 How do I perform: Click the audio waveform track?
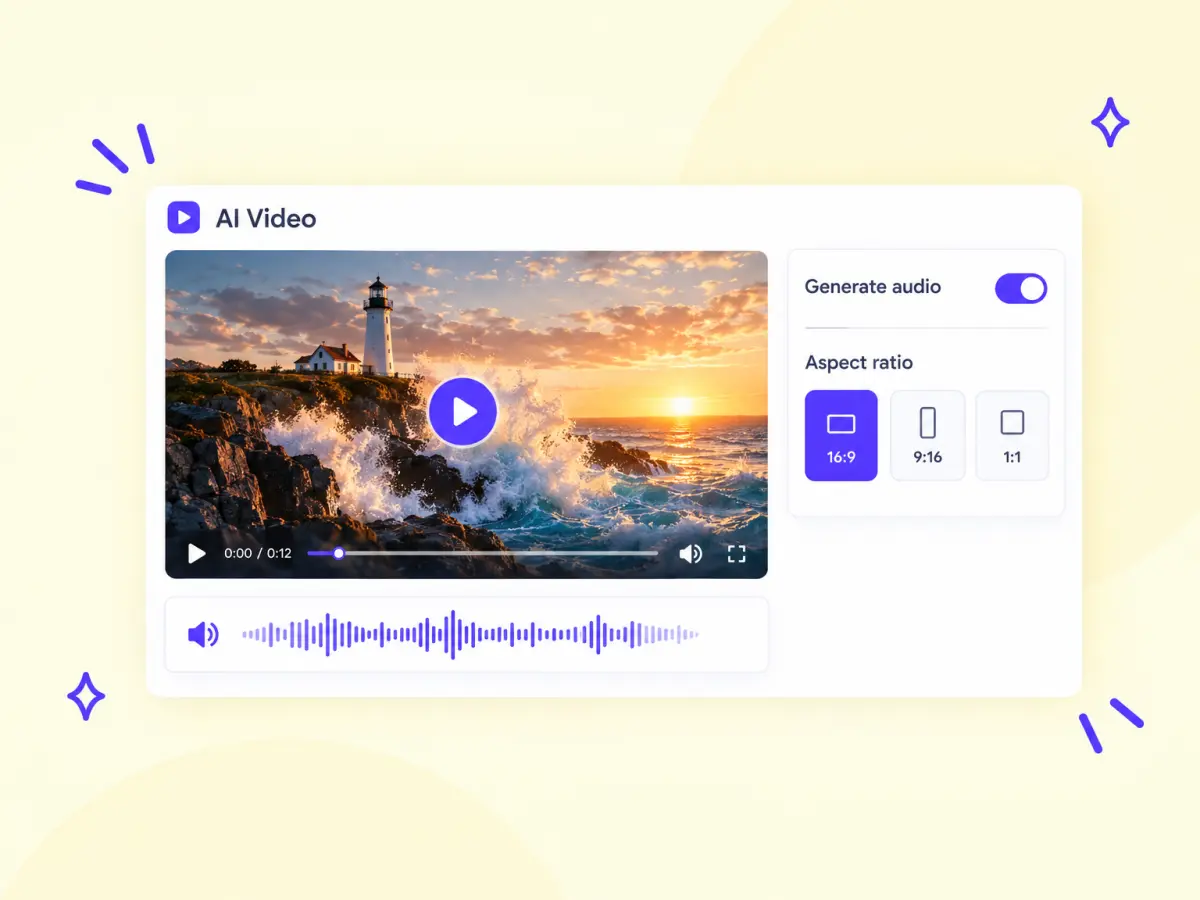point(470,634)
